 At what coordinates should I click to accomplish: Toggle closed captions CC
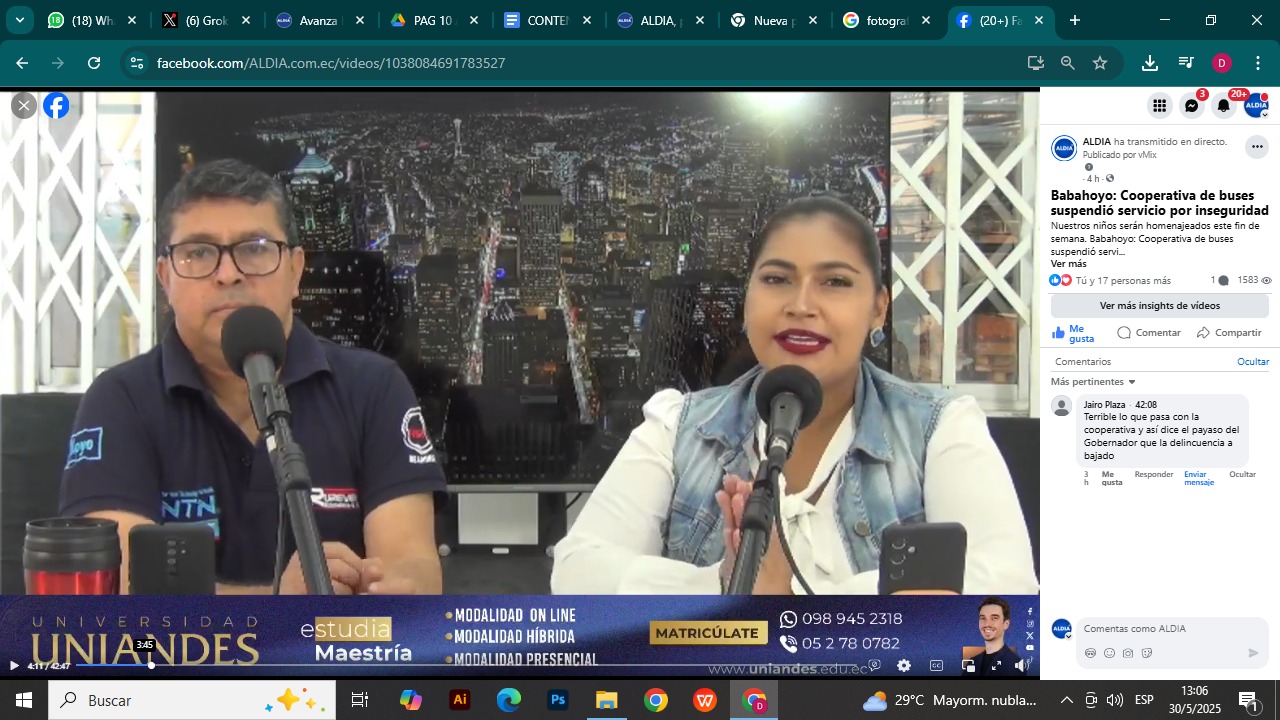click(x=936, y=665)
